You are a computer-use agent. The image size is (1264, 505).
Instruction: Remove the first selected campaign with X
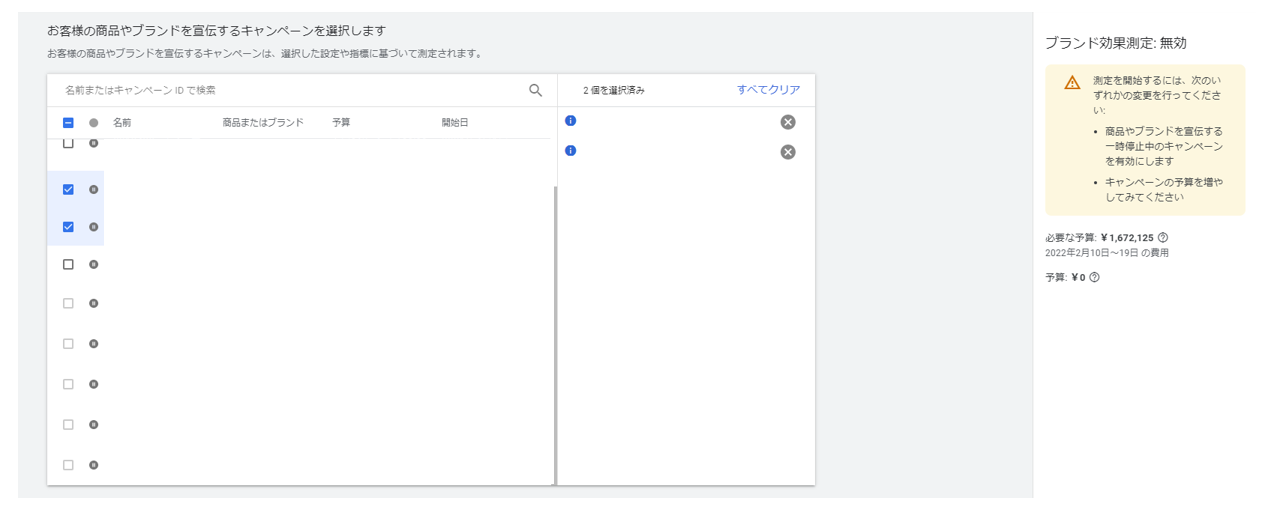[x=788, y=122]
